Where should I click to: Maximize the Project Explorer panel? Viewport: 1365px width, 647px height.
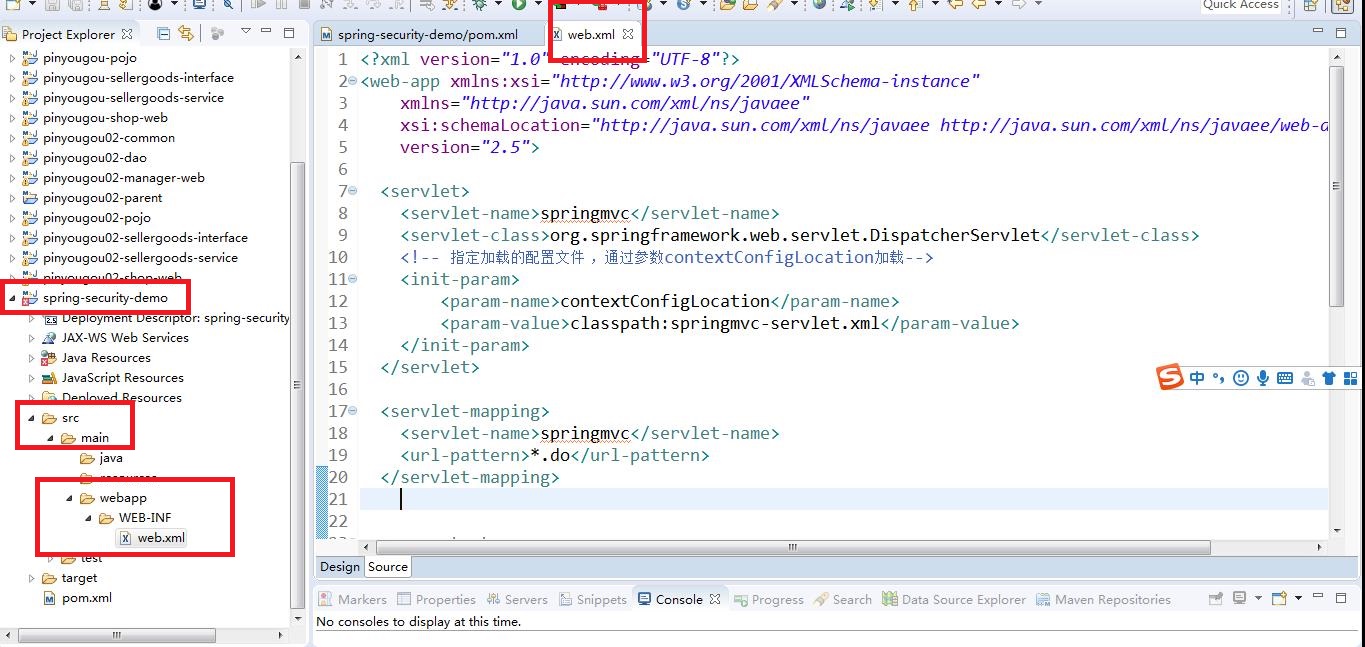[289, 32]
